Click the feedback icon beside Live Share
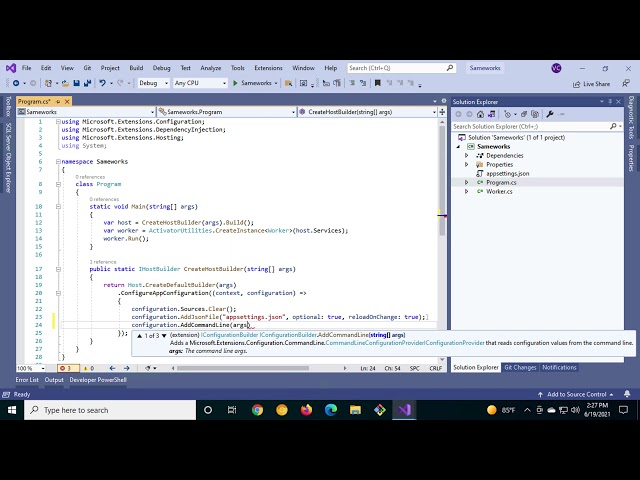The image size is (640, 480). point(626,84)
